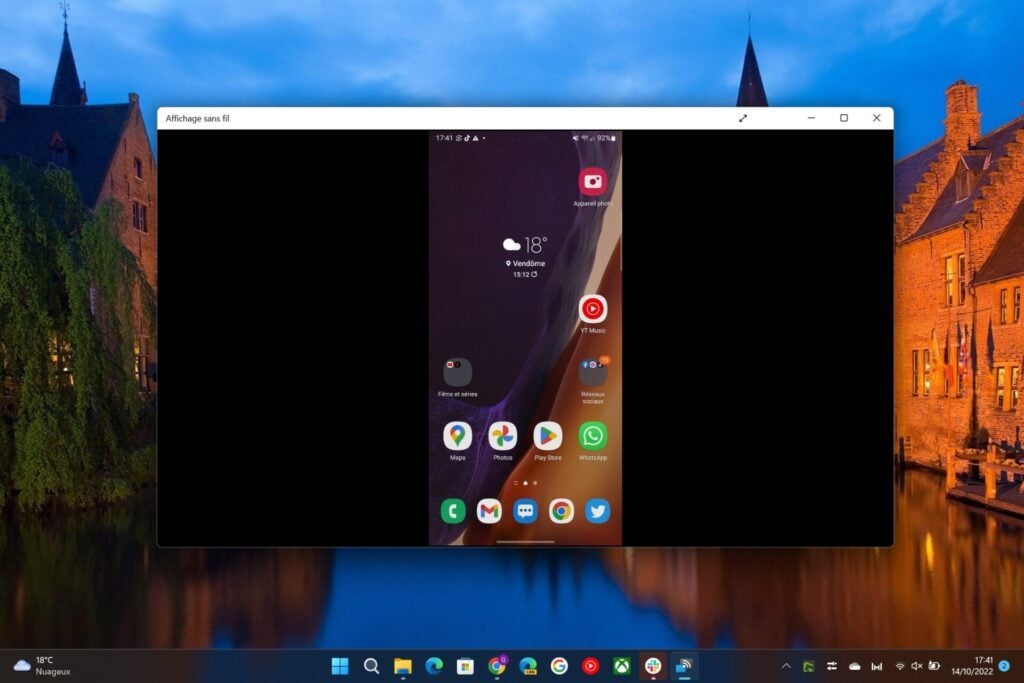Screen dimensions: 1024x683
Task: Maximize the Affichage sans fil window
Action: [x=844, y=118]
